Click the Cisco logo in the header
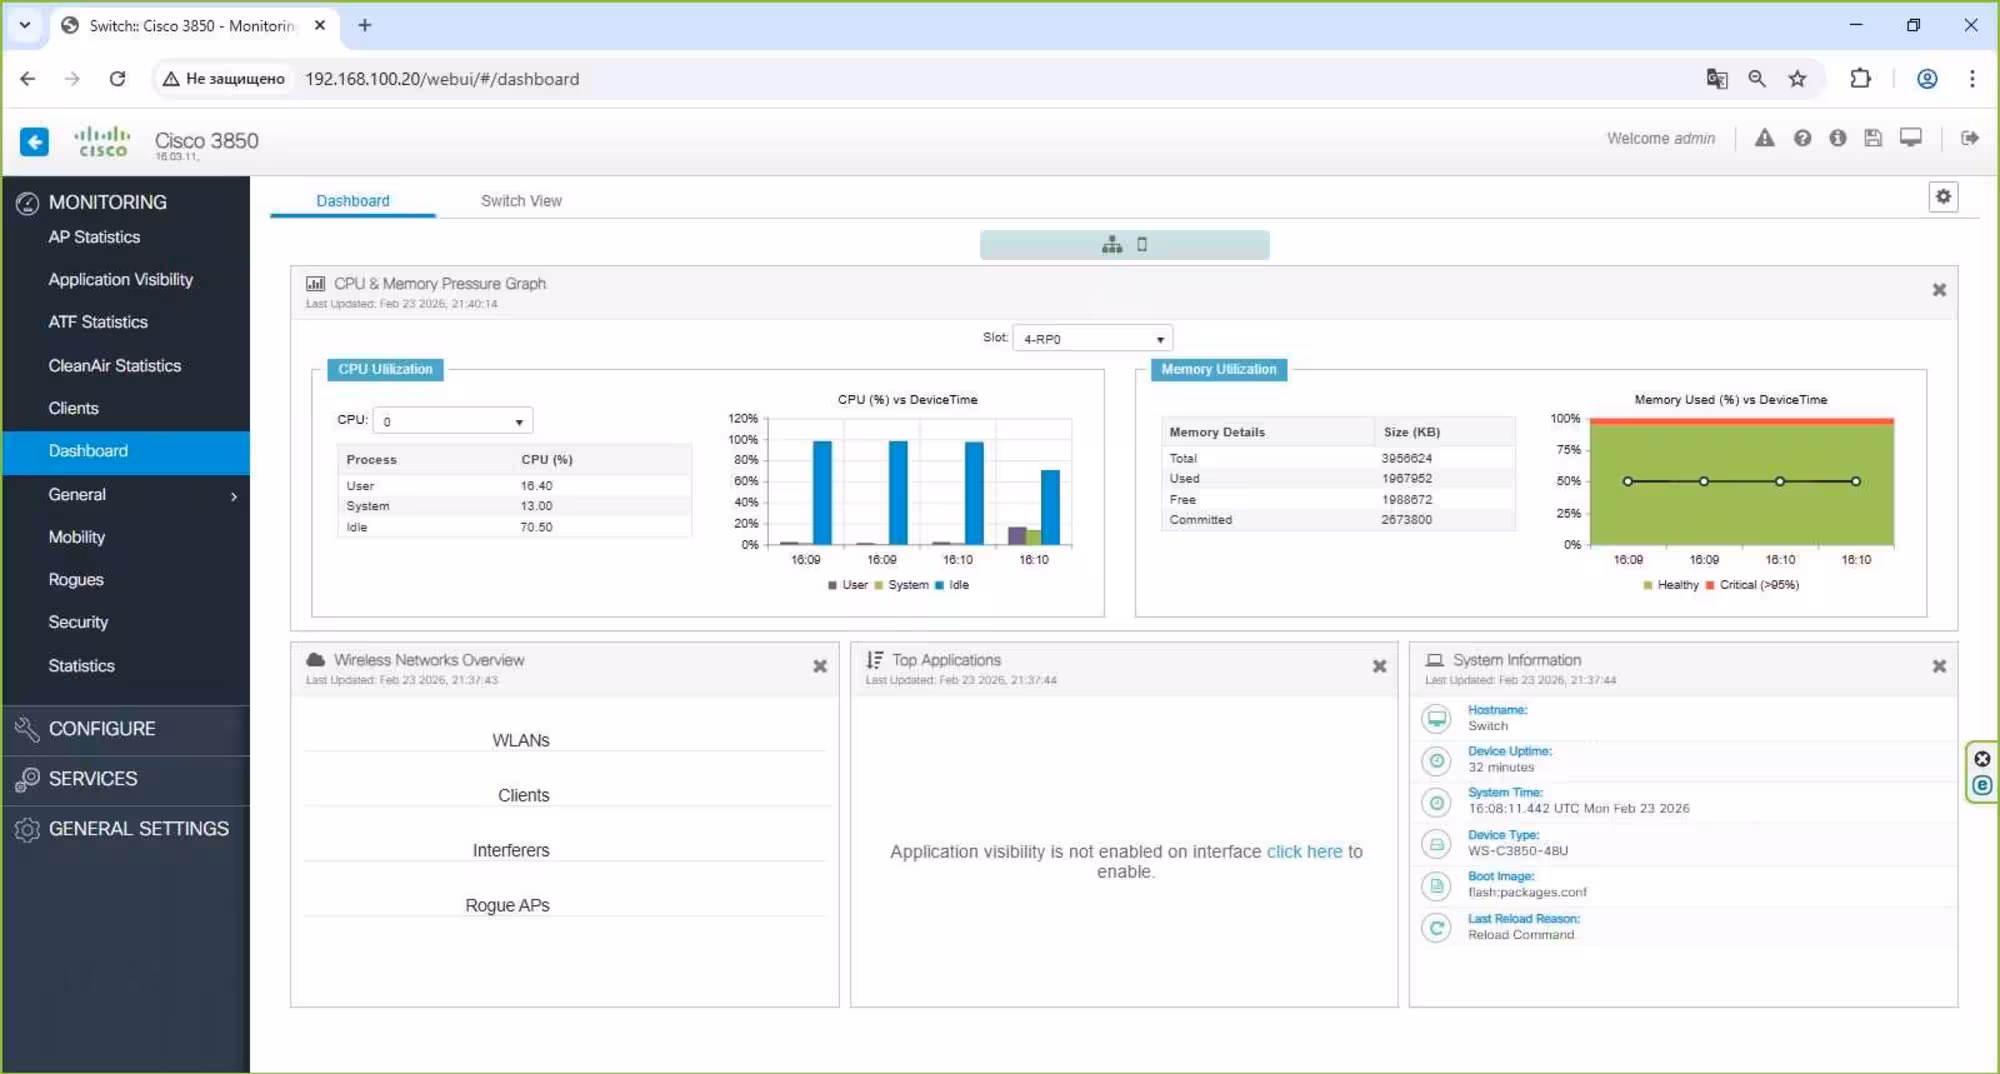 tap(102, 141)
